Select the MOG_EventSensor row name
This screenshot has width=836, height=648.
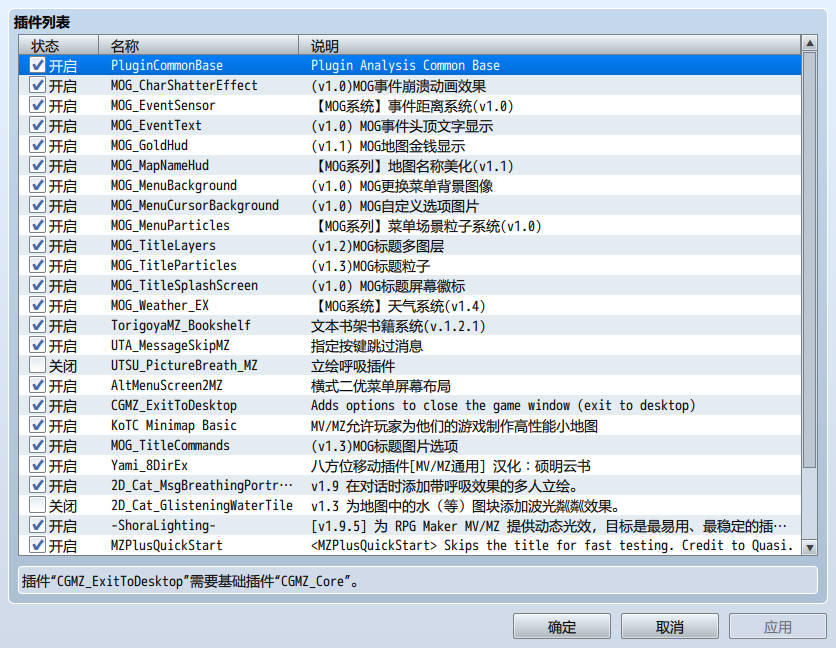(x=163, y=105)
